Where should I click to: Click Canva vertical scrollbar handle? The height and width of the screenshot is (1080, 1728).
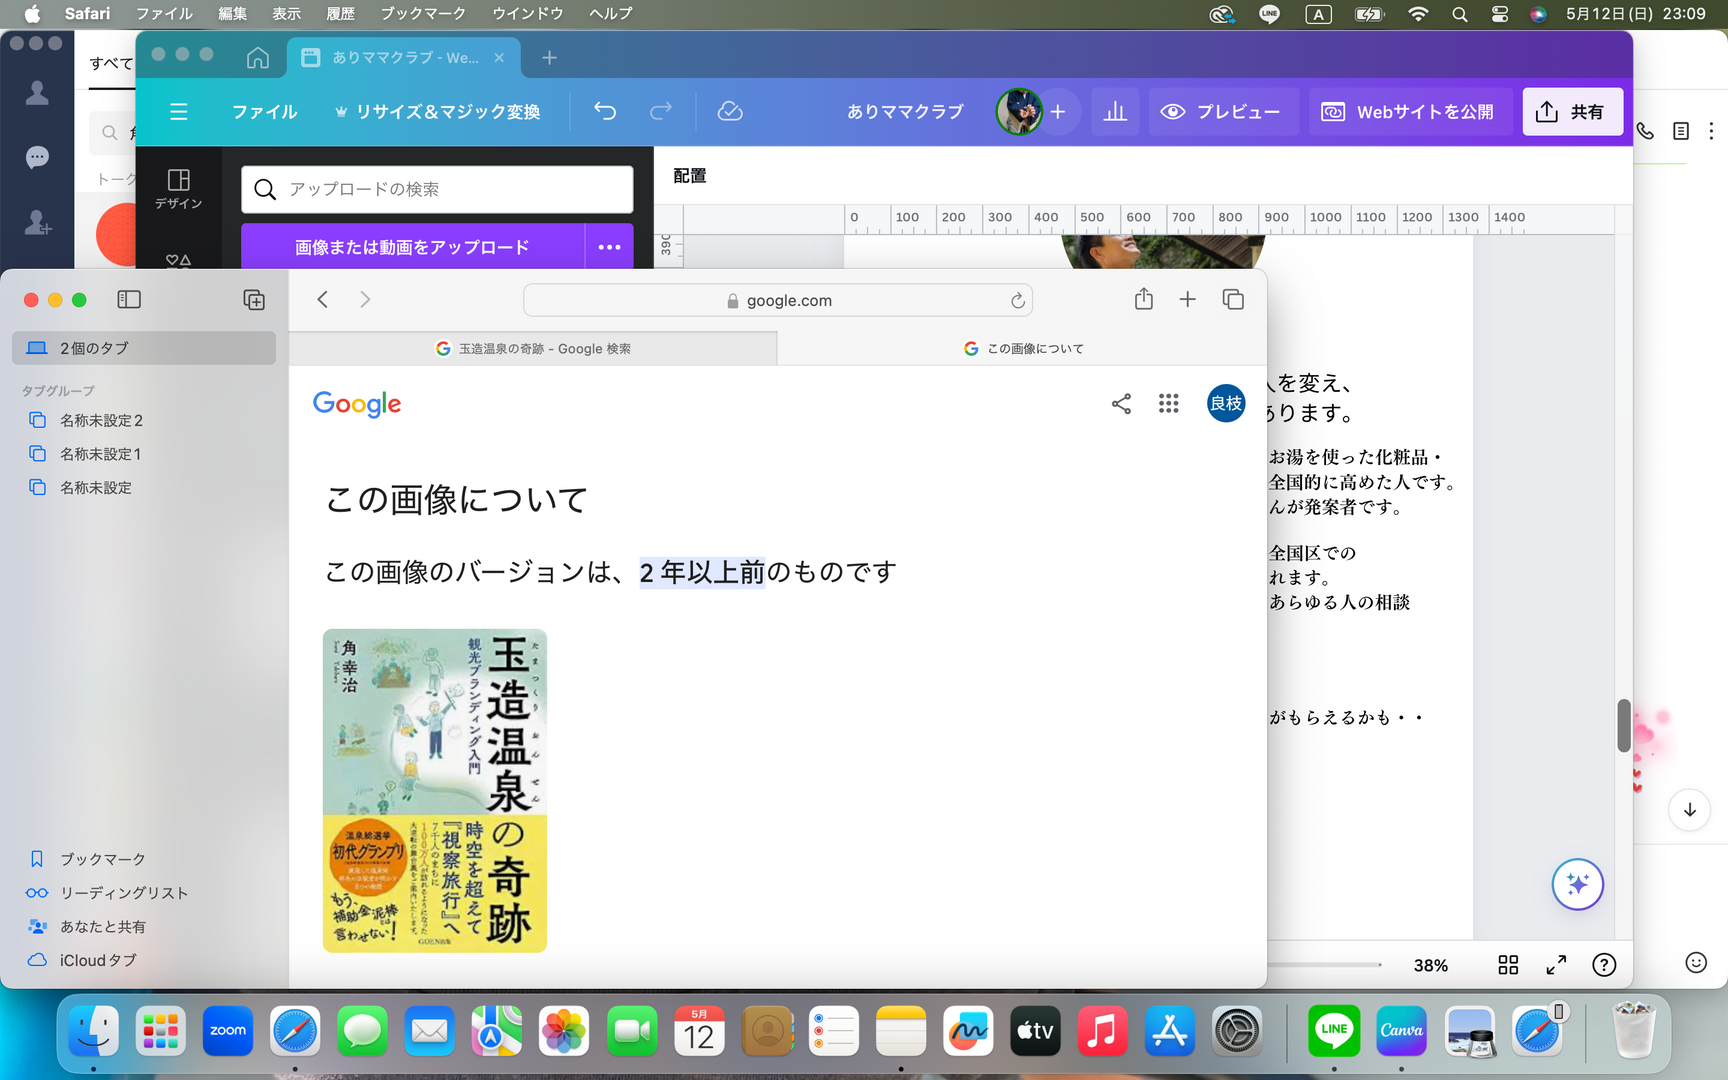coord(1624,726)
